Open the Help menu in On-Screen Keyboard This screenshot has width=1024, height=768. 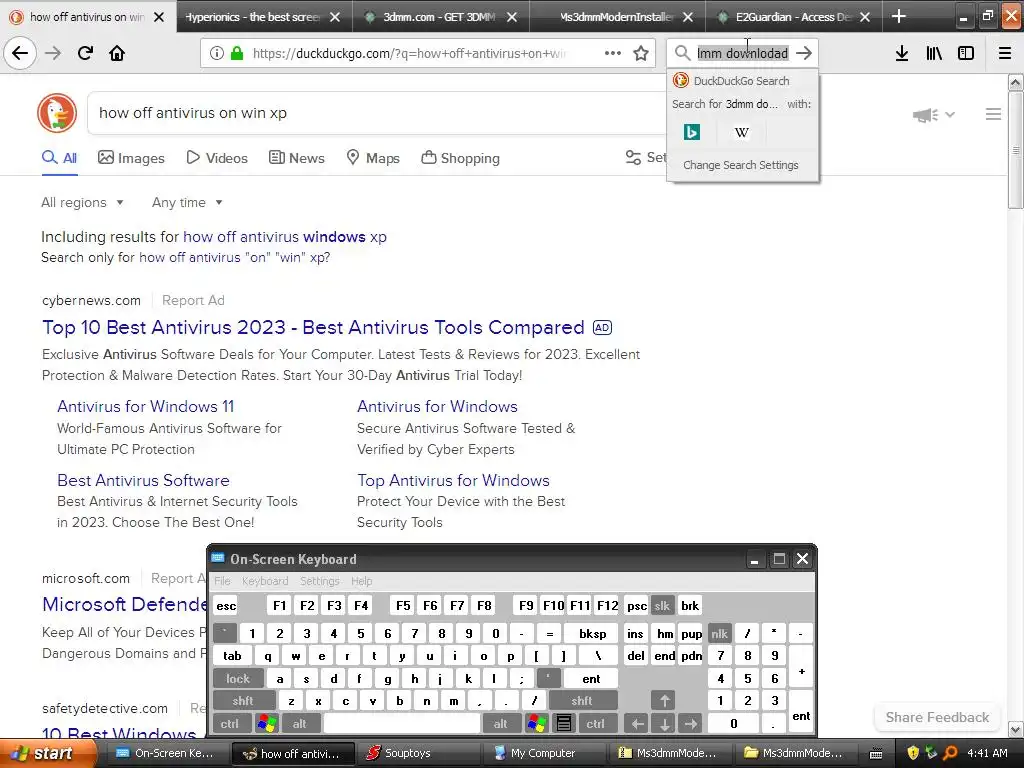[x=361, y=581]
